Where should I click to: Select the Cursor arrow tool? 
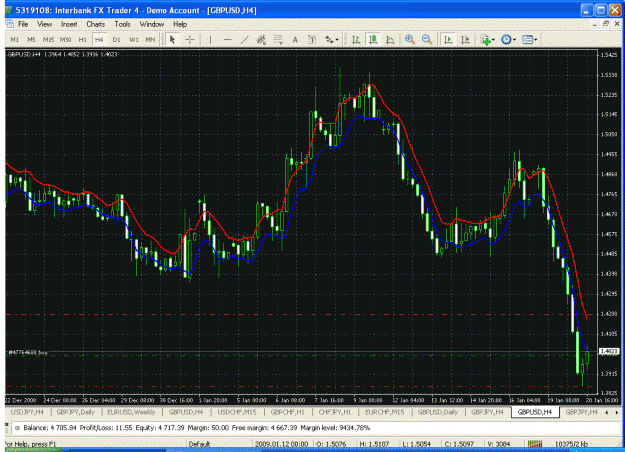[172, 39]
